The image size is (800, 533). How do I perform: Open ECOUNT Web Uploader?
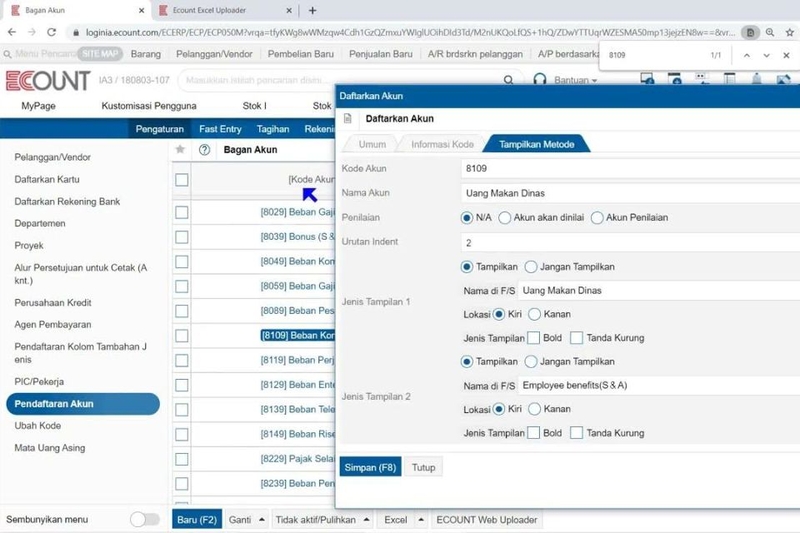coord(486,520)
